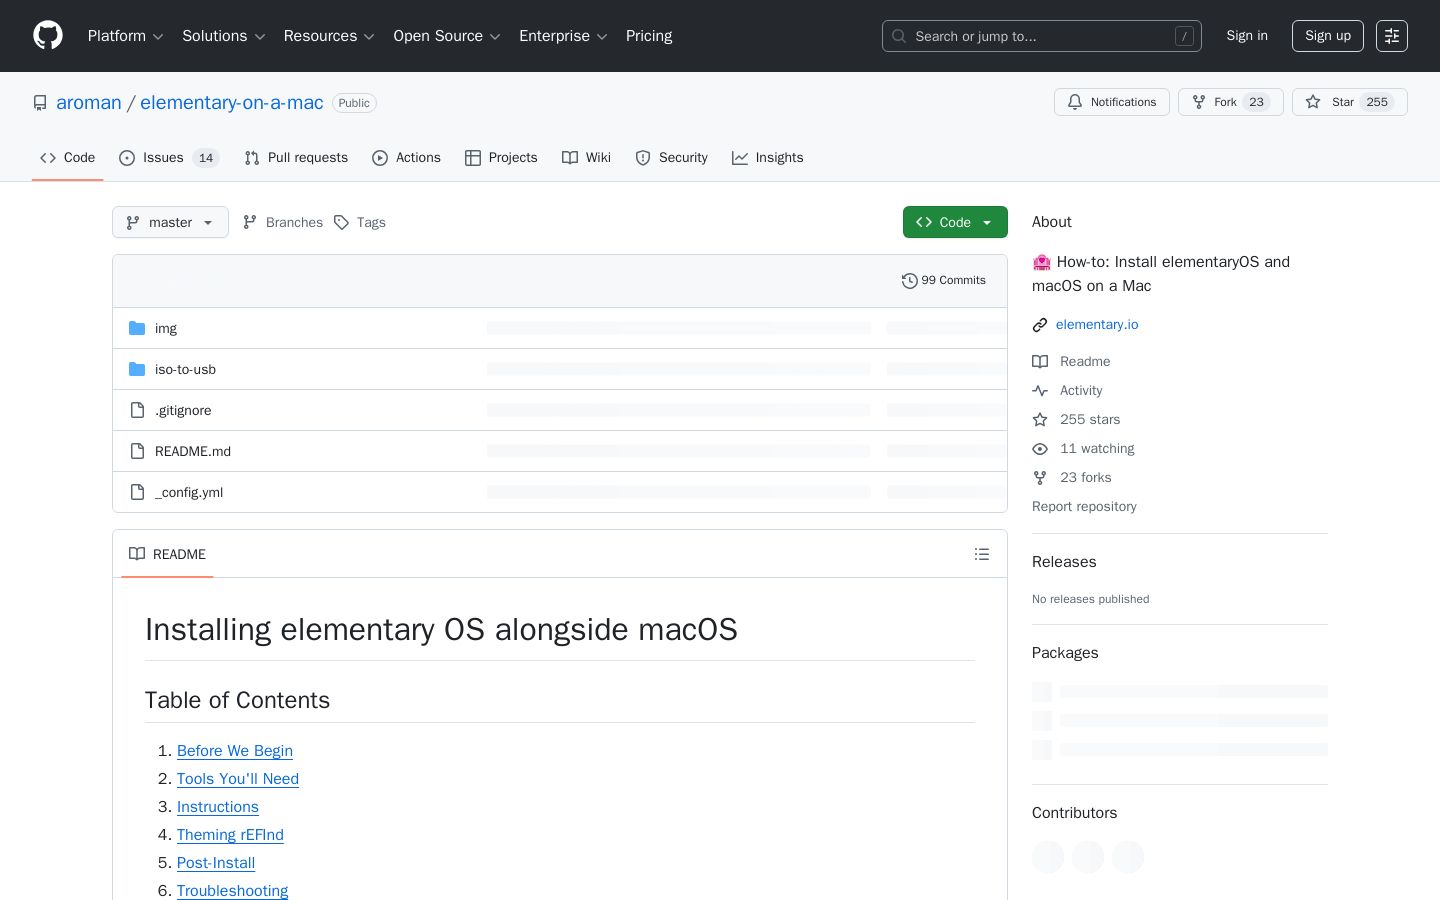
Task: Click the Search or jump to field
Action: pos(1042,36)
